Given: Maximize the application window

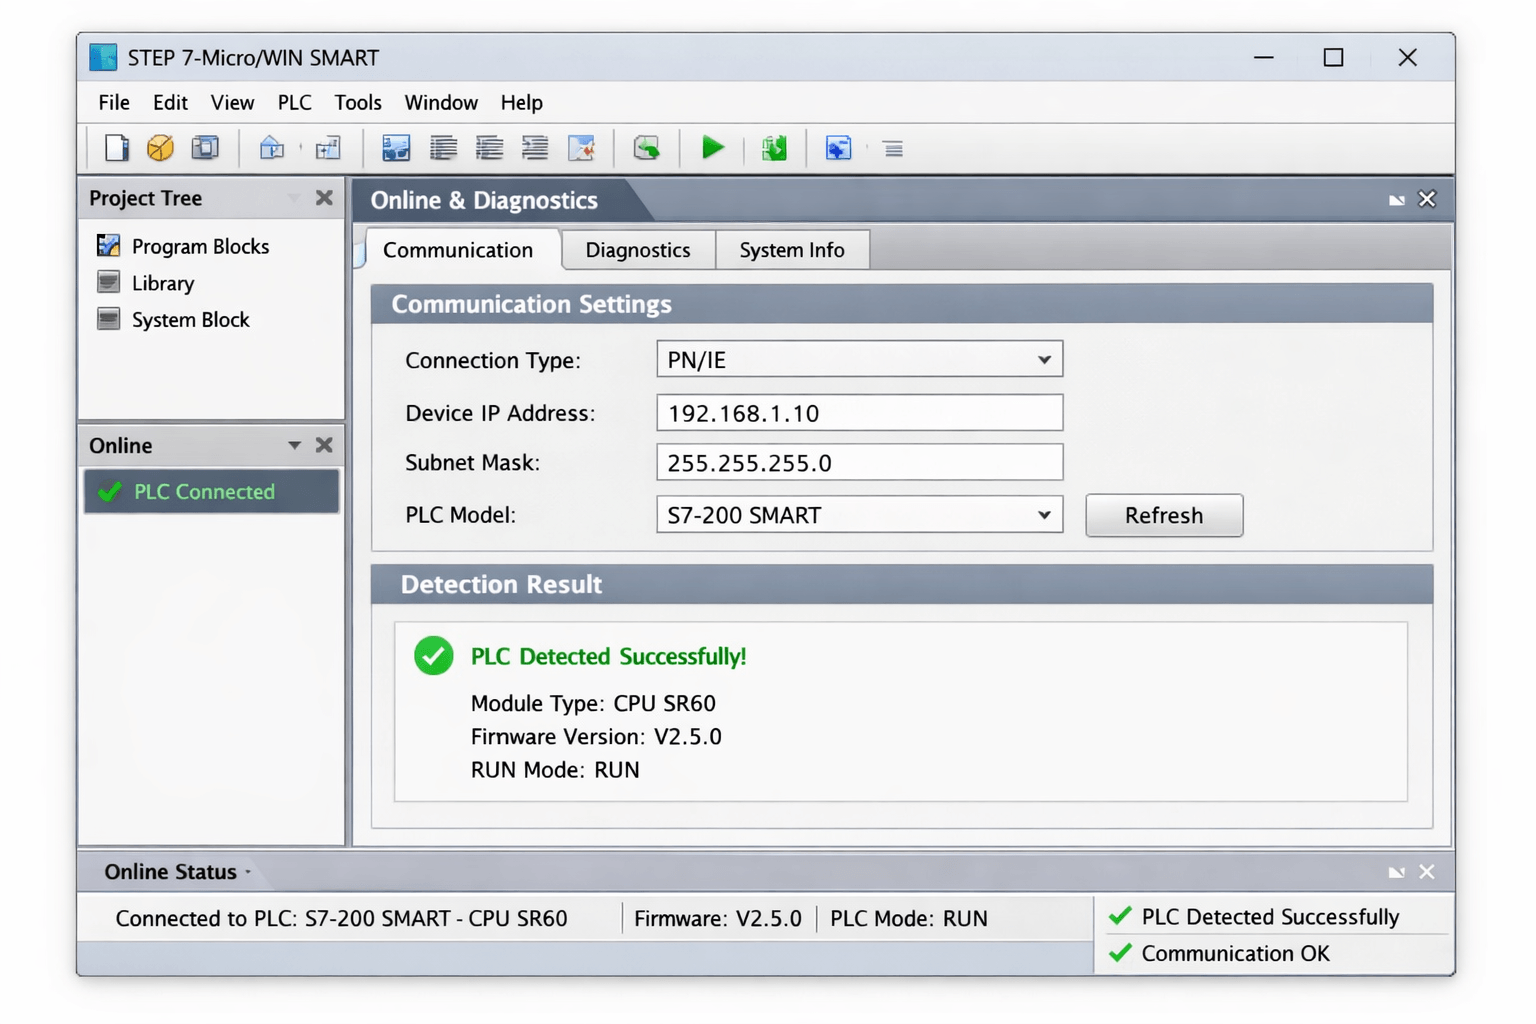Looking at the screenshot, I should (x=1333, y=57).
